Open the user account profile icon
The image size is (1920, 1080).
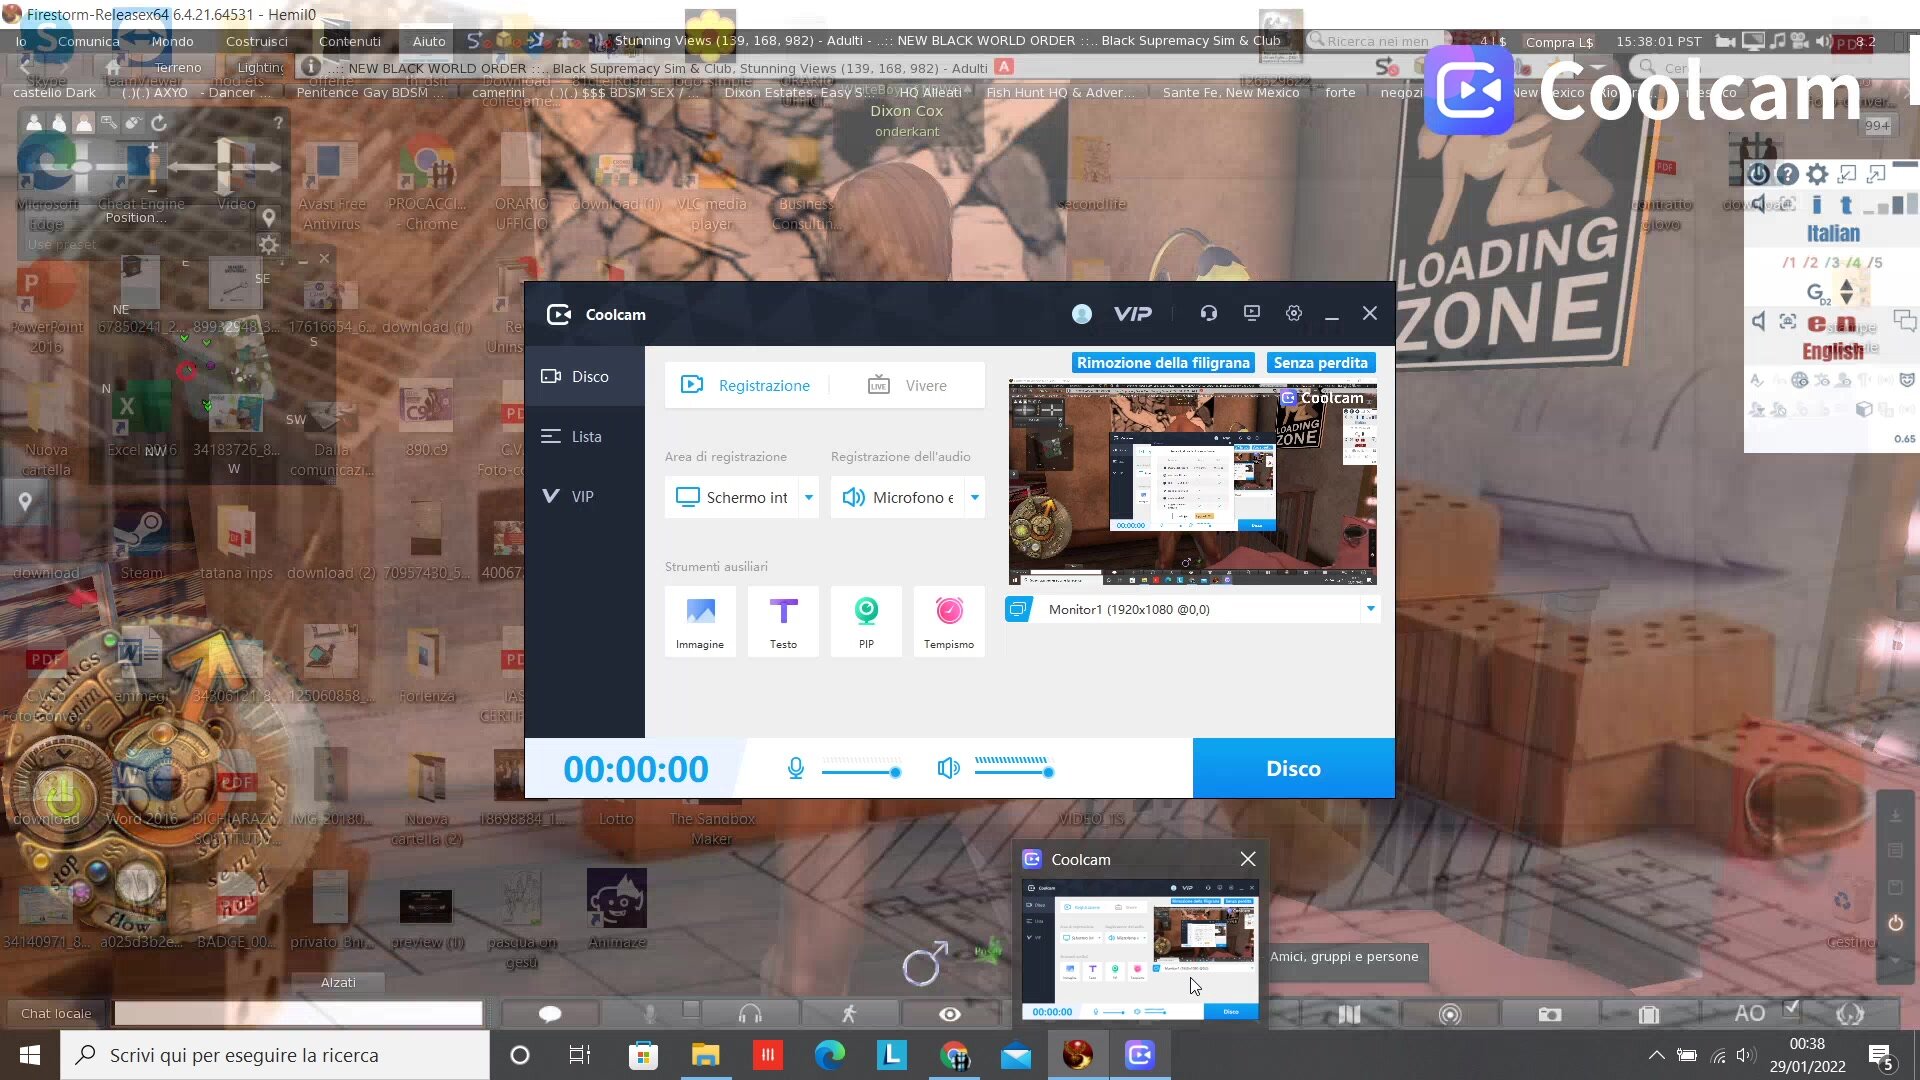point(1081,314)
